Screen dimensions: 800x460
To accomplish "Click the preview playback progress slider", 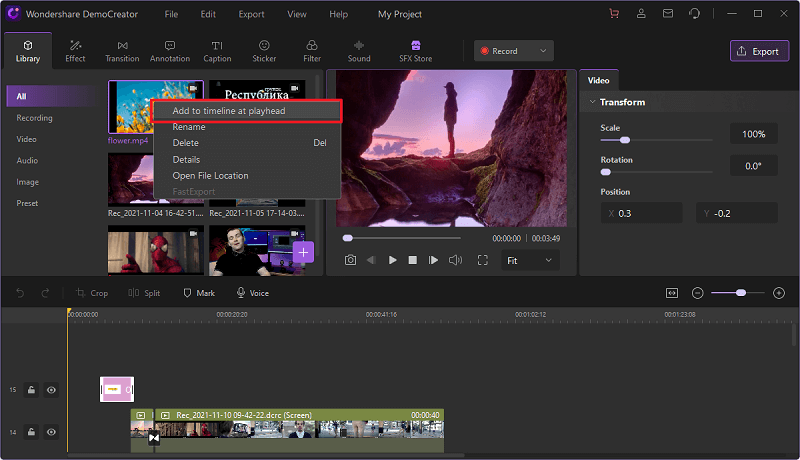I will click(402, 238).
